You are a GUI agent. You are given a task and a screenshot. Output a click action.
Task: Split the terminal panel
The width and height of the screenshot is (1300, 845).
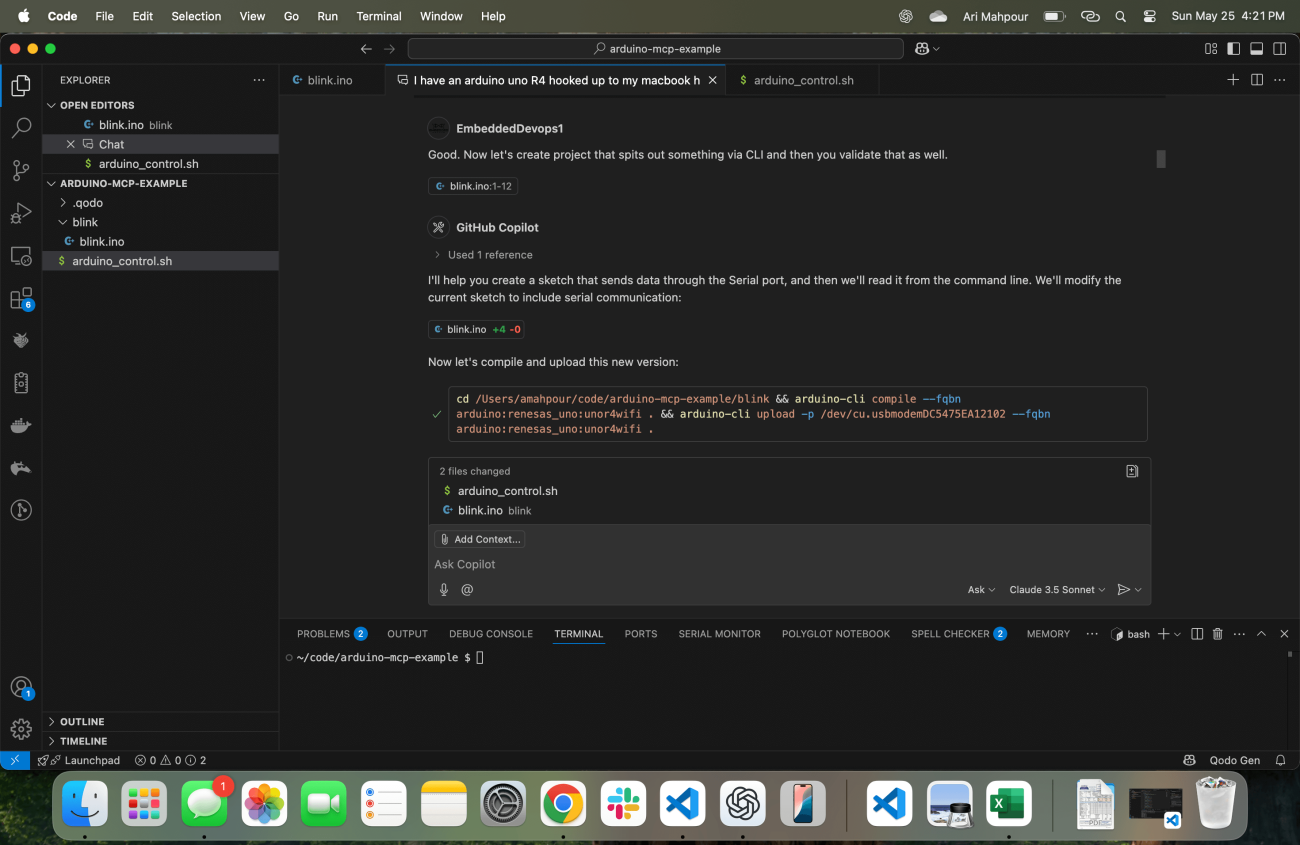1197,634
